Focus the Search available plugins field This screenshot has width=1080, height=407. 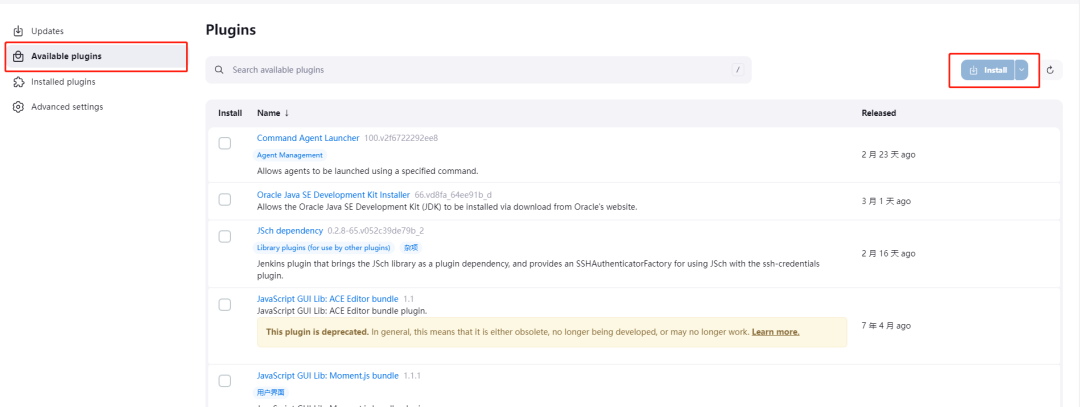[x=478, y=70]
